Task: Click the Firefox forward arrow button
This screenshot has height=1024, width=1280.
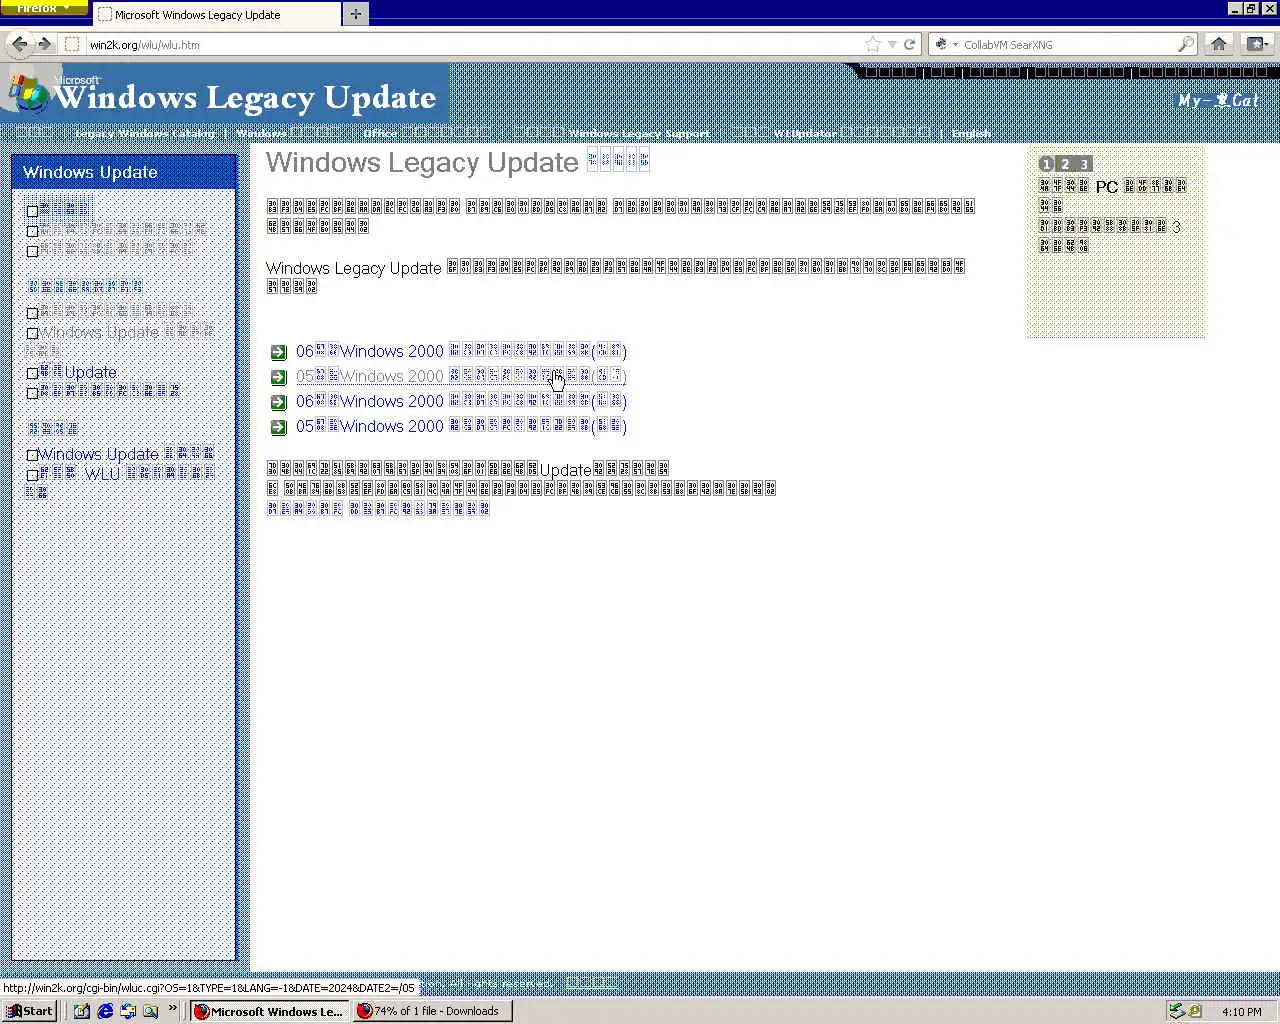Action: pyautogui.click(x=44, y=44)
